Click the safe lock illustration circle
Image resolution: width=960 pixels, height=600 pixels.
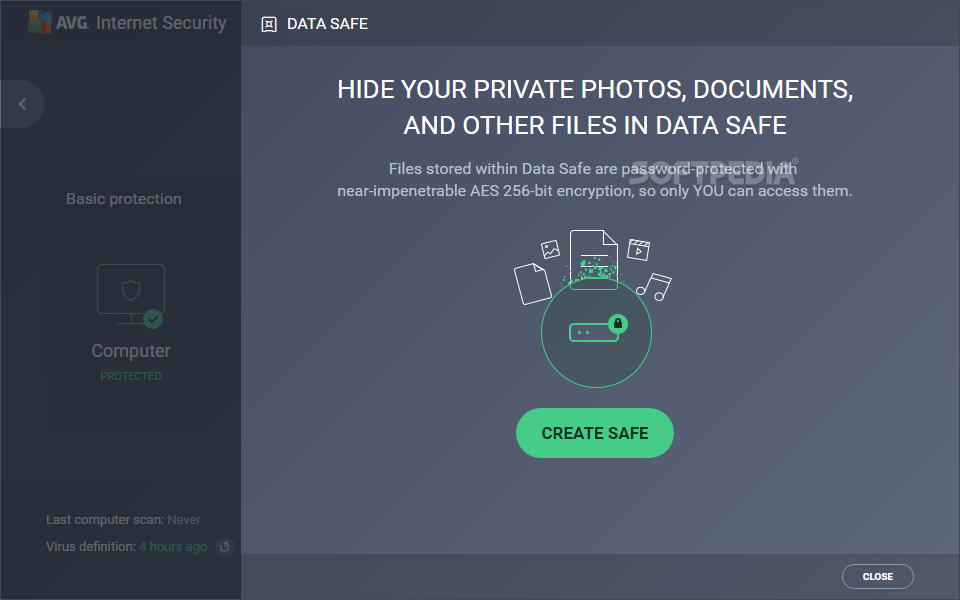point(596,332)
